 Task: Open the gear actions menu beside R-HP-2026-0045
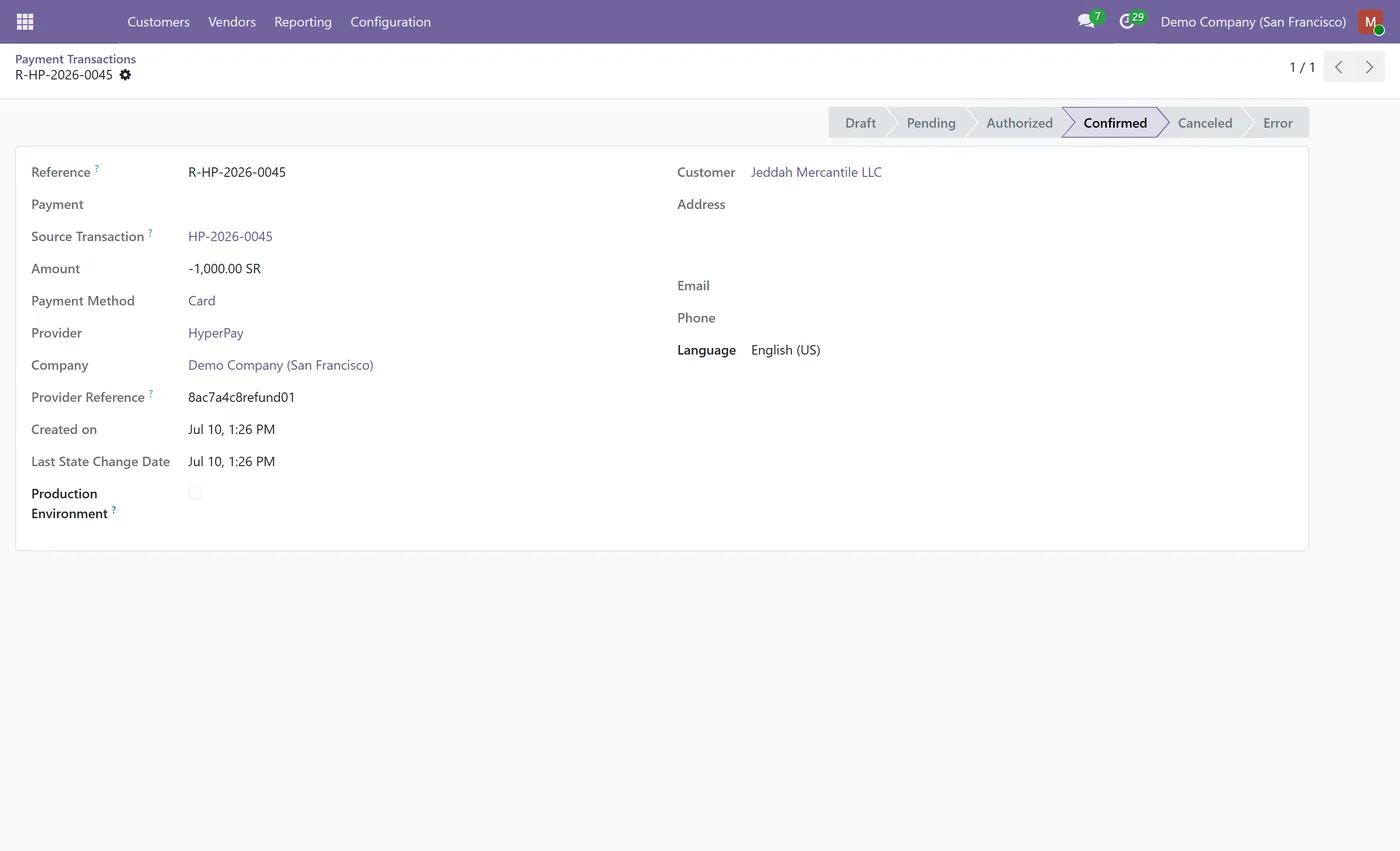[x=125, y=75]
